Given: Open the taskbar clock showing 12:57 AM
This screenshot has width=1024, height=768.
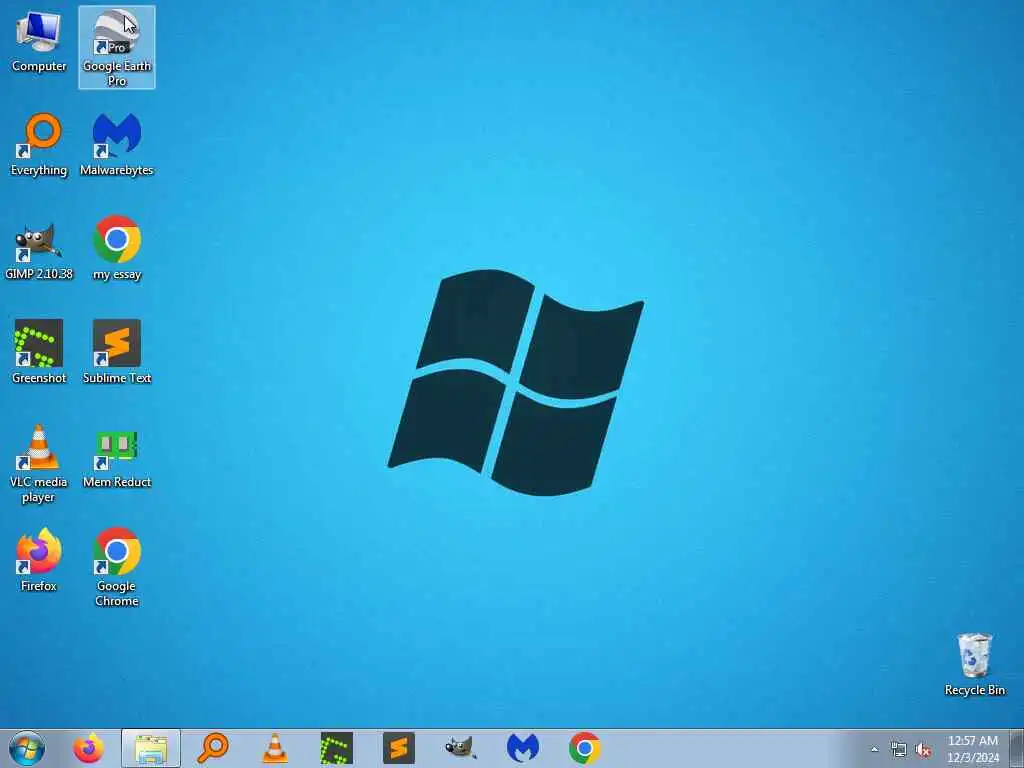Looking at the screenshot, I should coord(973,749).
